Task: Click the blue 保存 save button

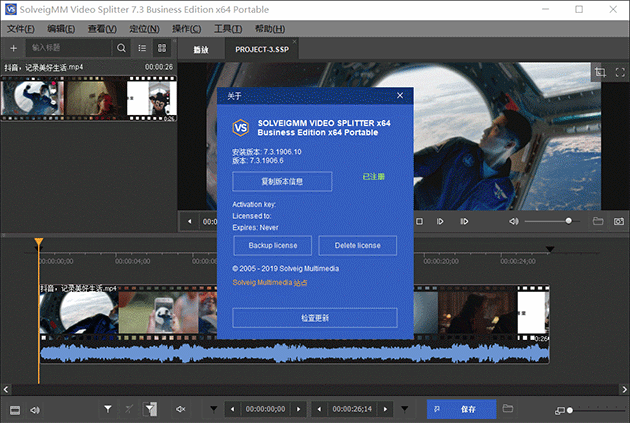Action: coord(462,409)
